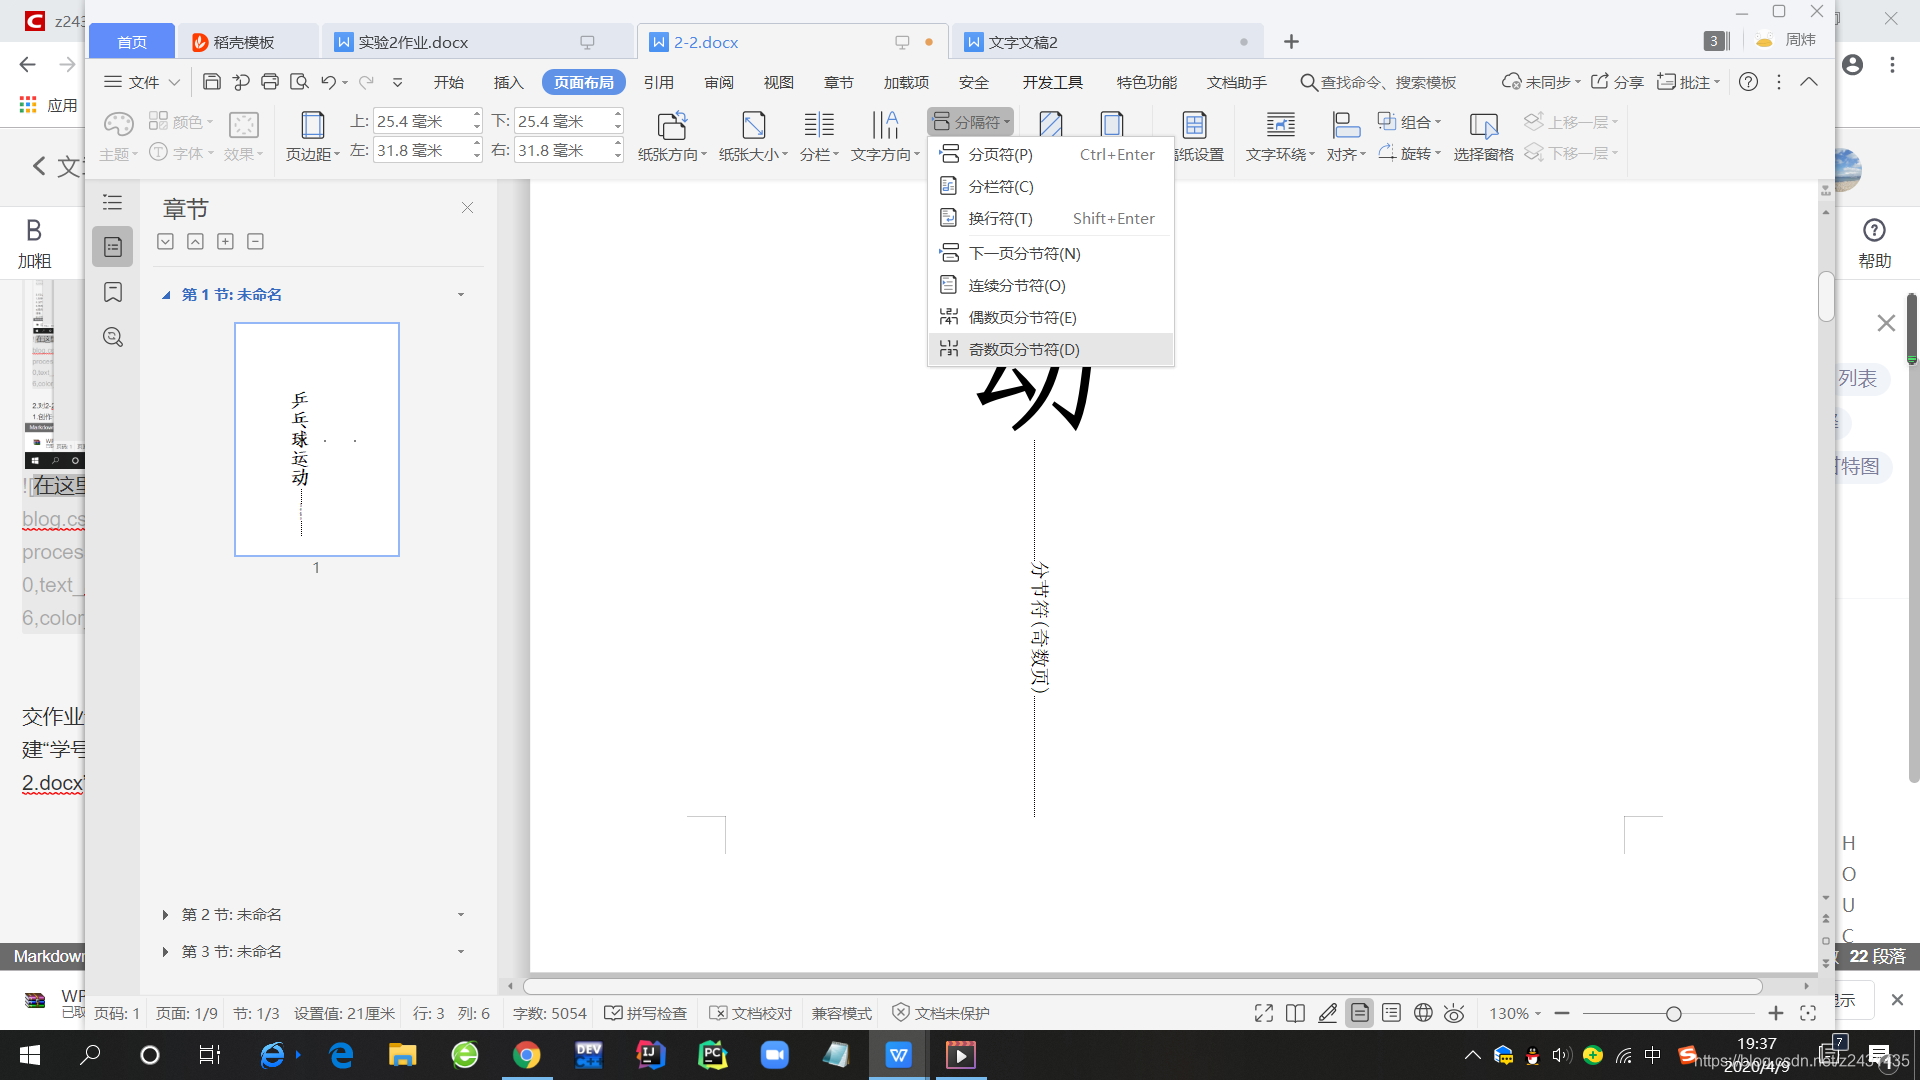Choose 分栏符(C) column break
The width and height of the screenshot is (1920, 1080).
point(1050,186)
